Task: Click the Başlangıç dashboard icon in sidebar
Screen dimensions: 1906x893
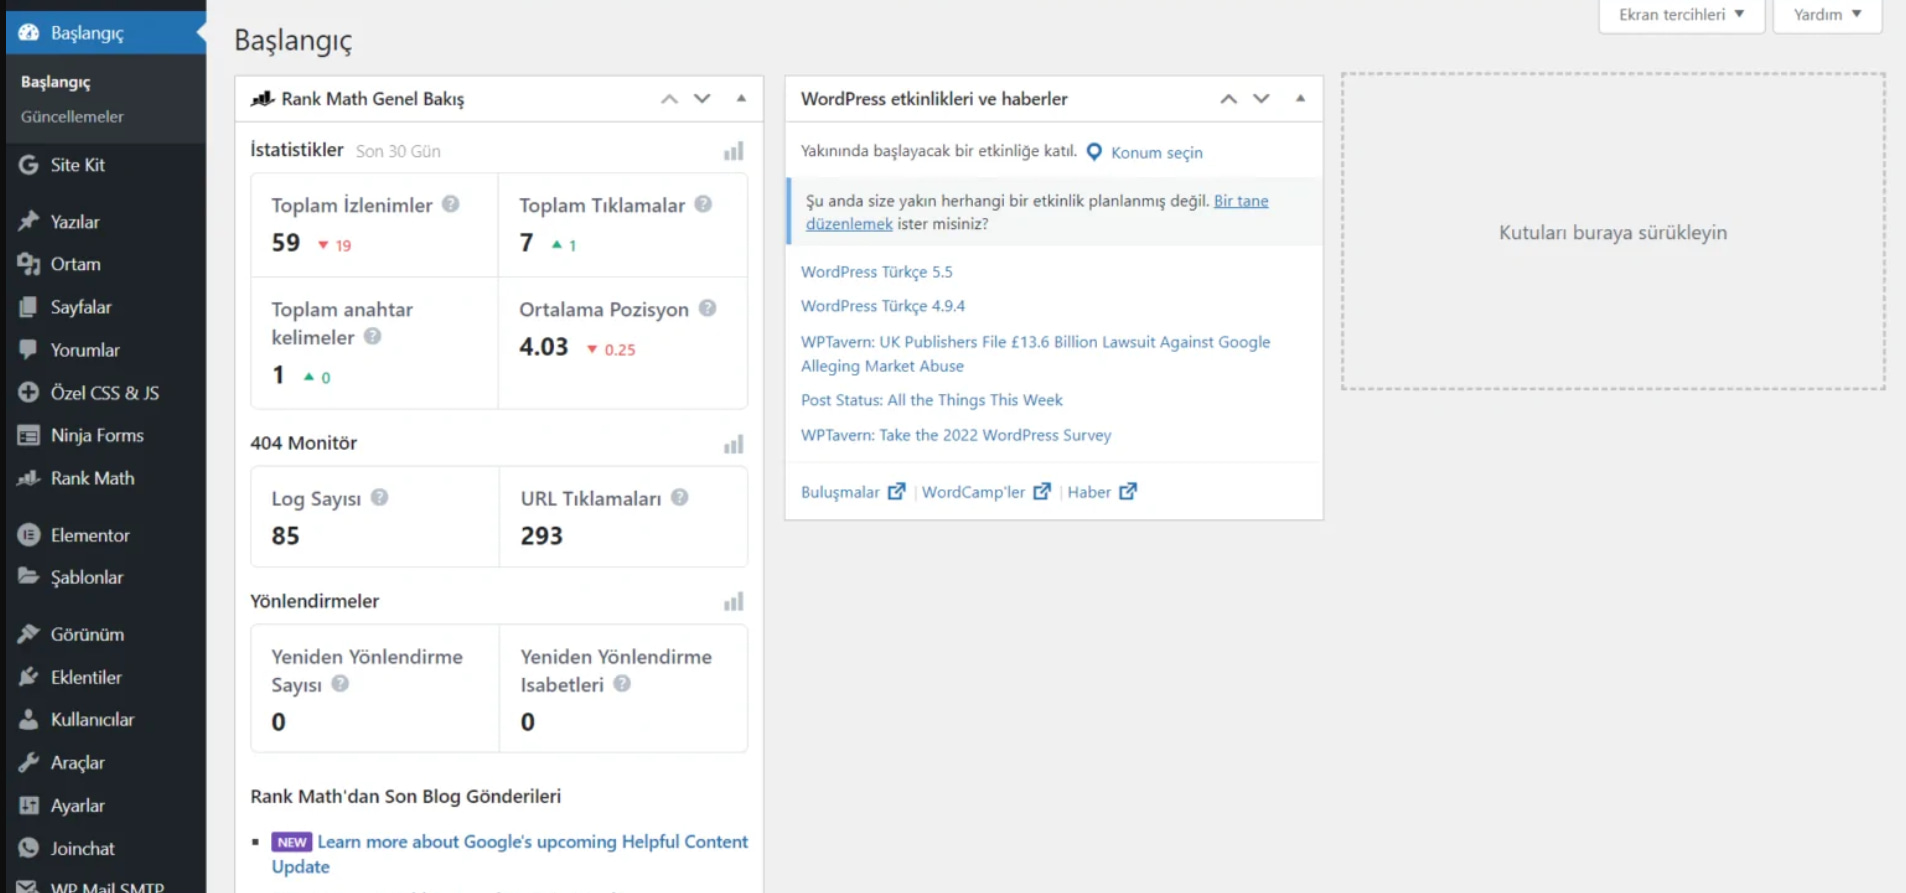Action: click(x=29, y=33)
